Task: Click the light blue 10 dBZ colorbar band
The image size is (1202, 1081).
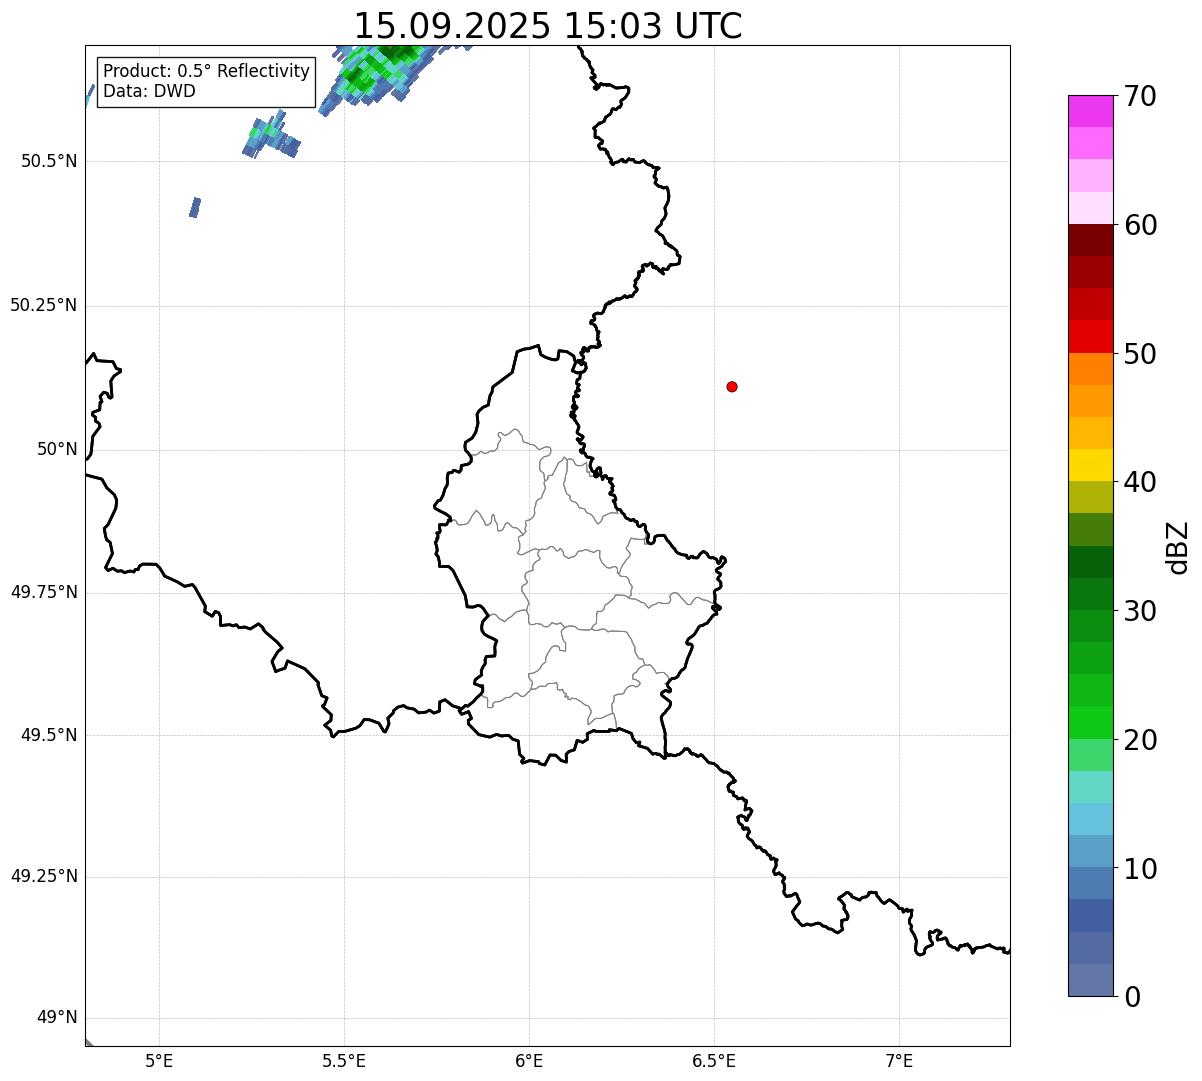Action: [x=1091, y=851]
